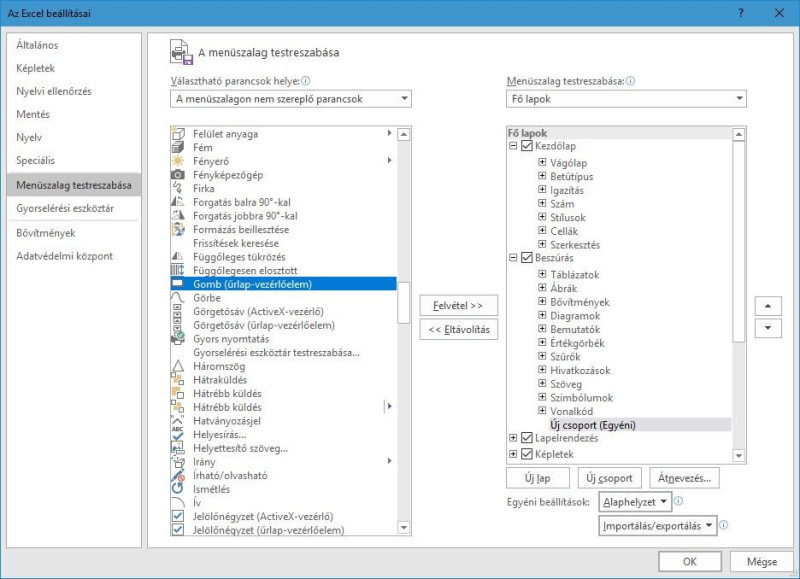Toggle the Lapelrendezés tab checkbox
The width and height of the screenshot is (800, 579).
pyautogui.click(x=527, y=438)
